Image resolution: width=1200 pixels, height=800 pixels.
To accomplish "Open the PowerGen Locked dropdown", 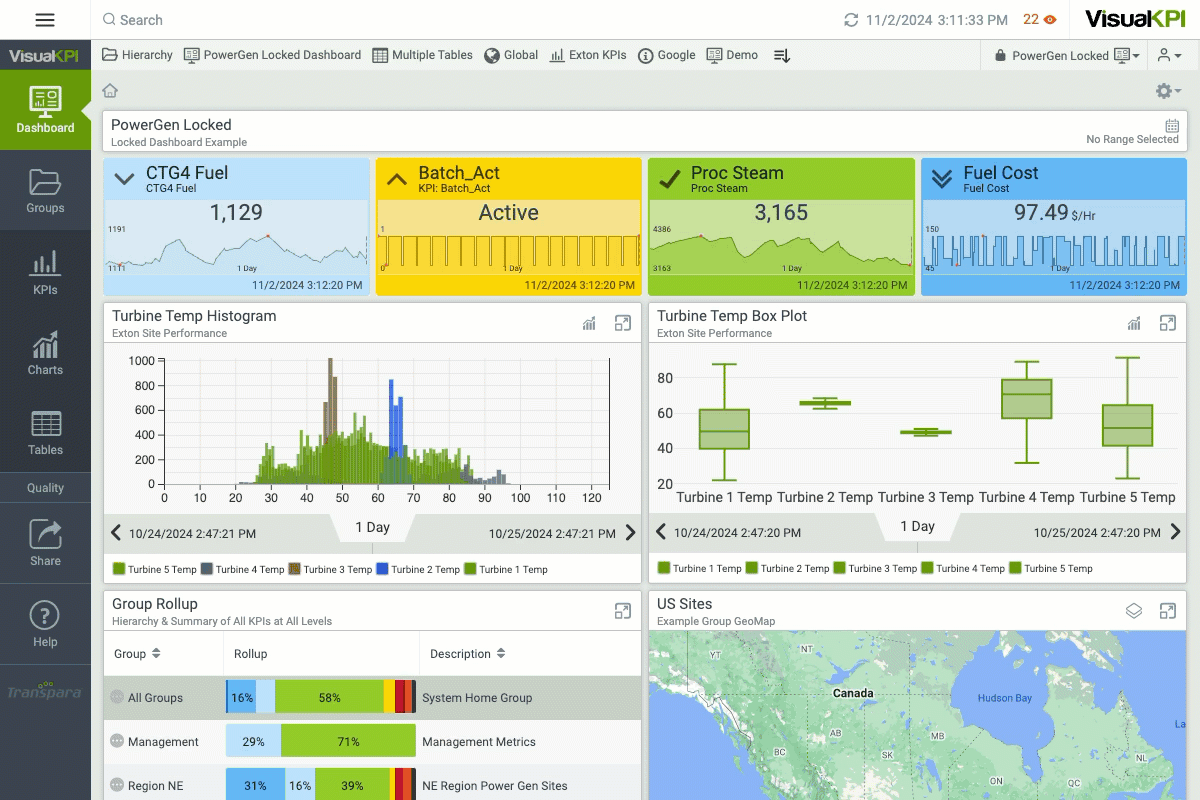I will click(1066, 56).
